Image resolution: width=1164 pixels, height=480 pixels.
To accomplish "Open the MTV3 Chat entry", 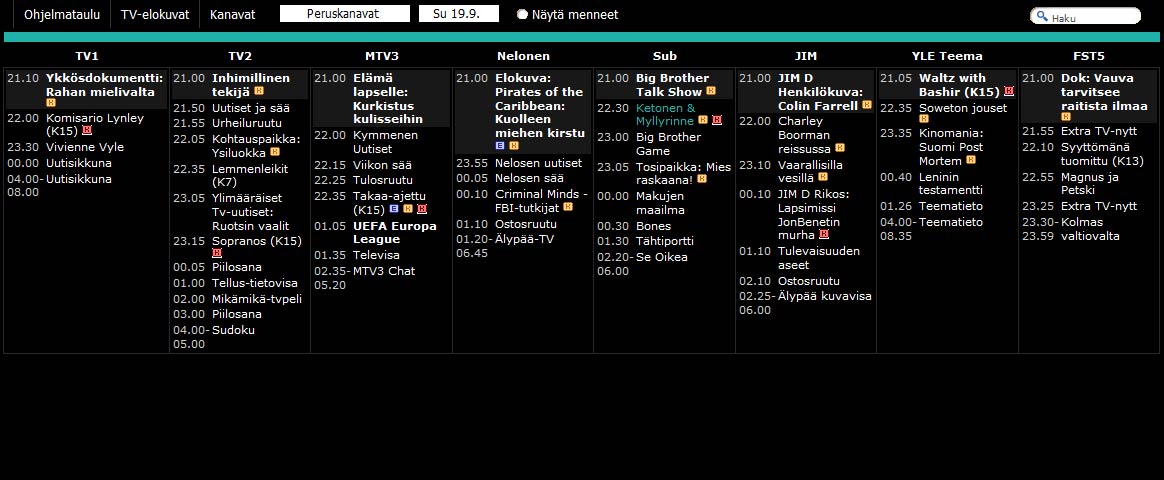I will coord(384,271).
